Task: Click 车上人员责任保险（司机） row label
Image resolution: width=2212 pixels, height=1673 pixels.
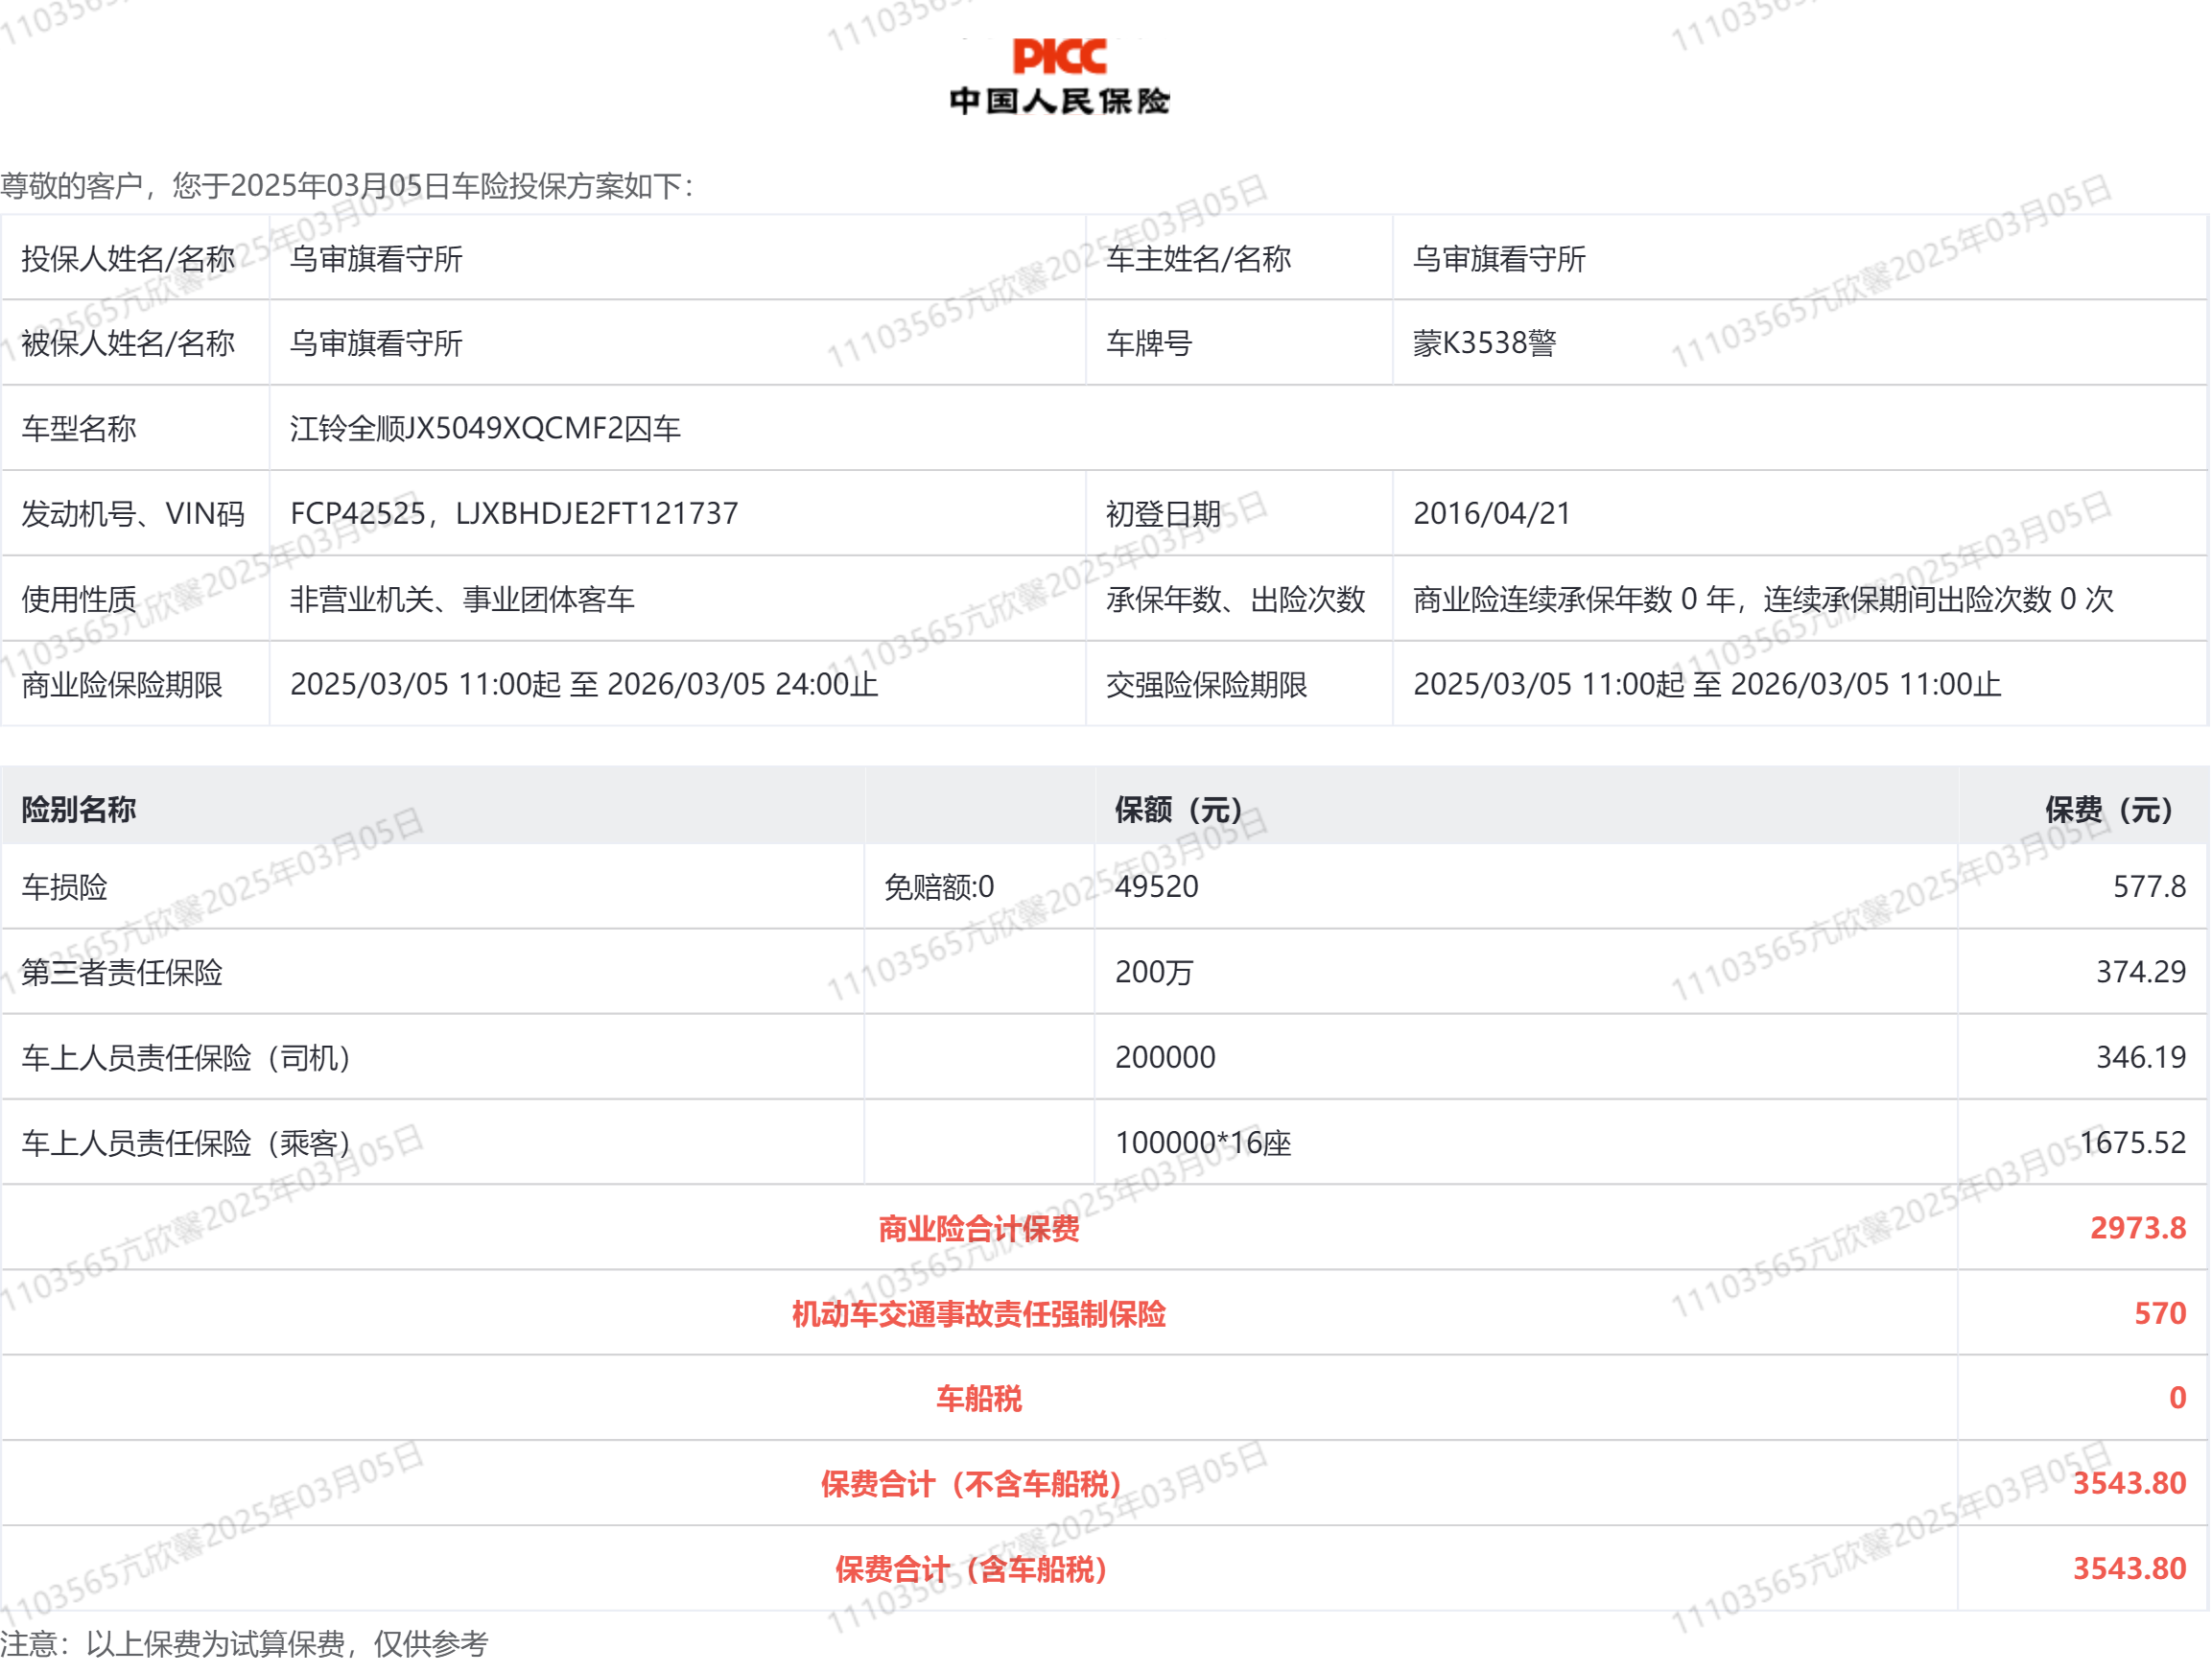Action: click(x=186, y=1057)
